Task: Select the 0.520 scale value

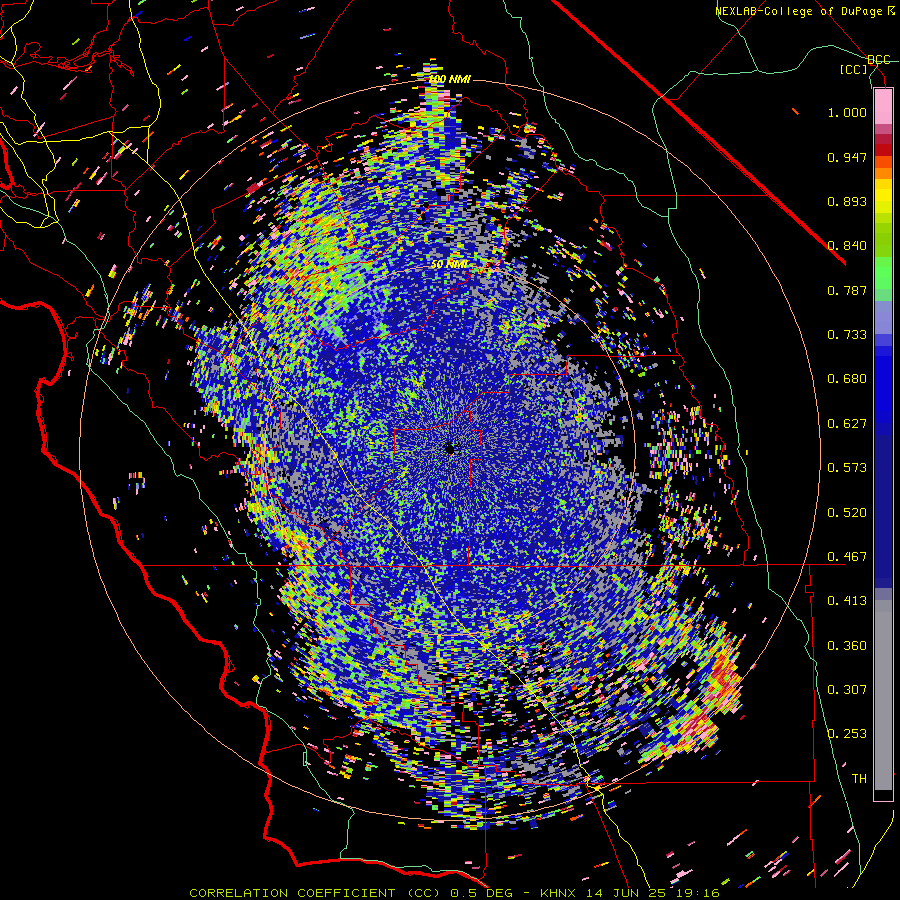Action: [847, 513]
